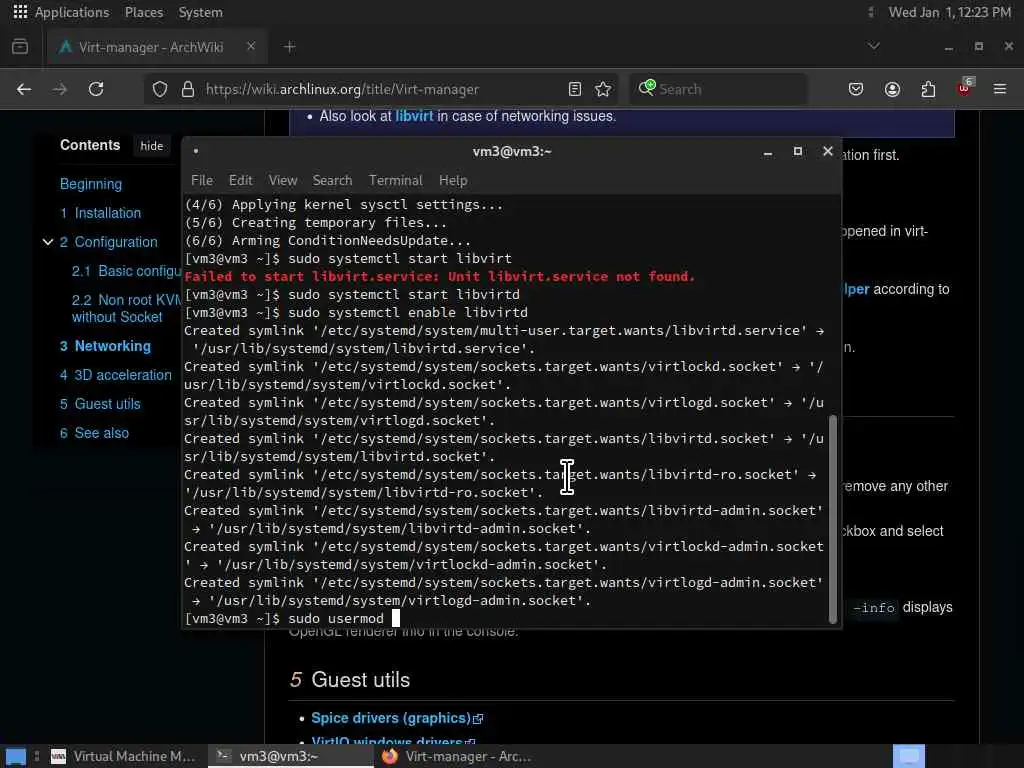Go to 3 Networking section

pos(105,346)
